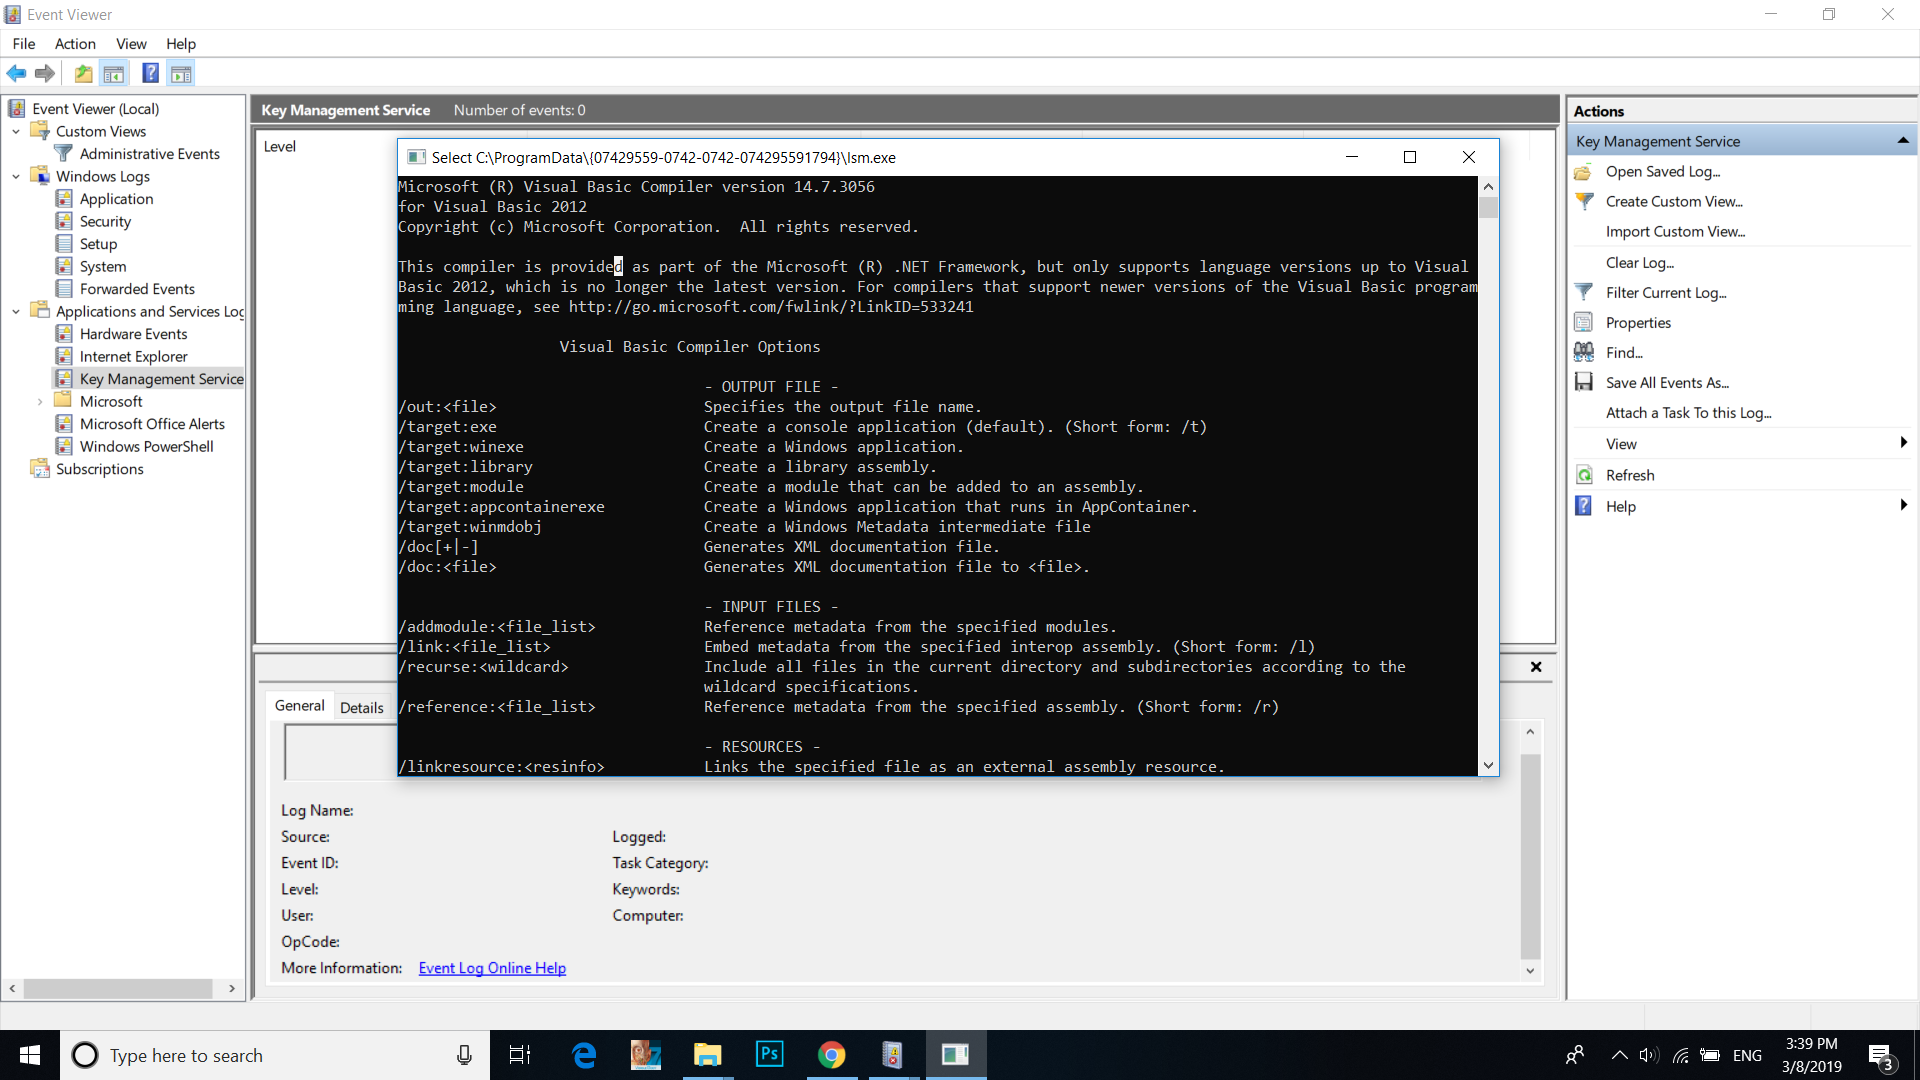
Task: Collapse the Windows Logs tree node
Action: (16, 177)
